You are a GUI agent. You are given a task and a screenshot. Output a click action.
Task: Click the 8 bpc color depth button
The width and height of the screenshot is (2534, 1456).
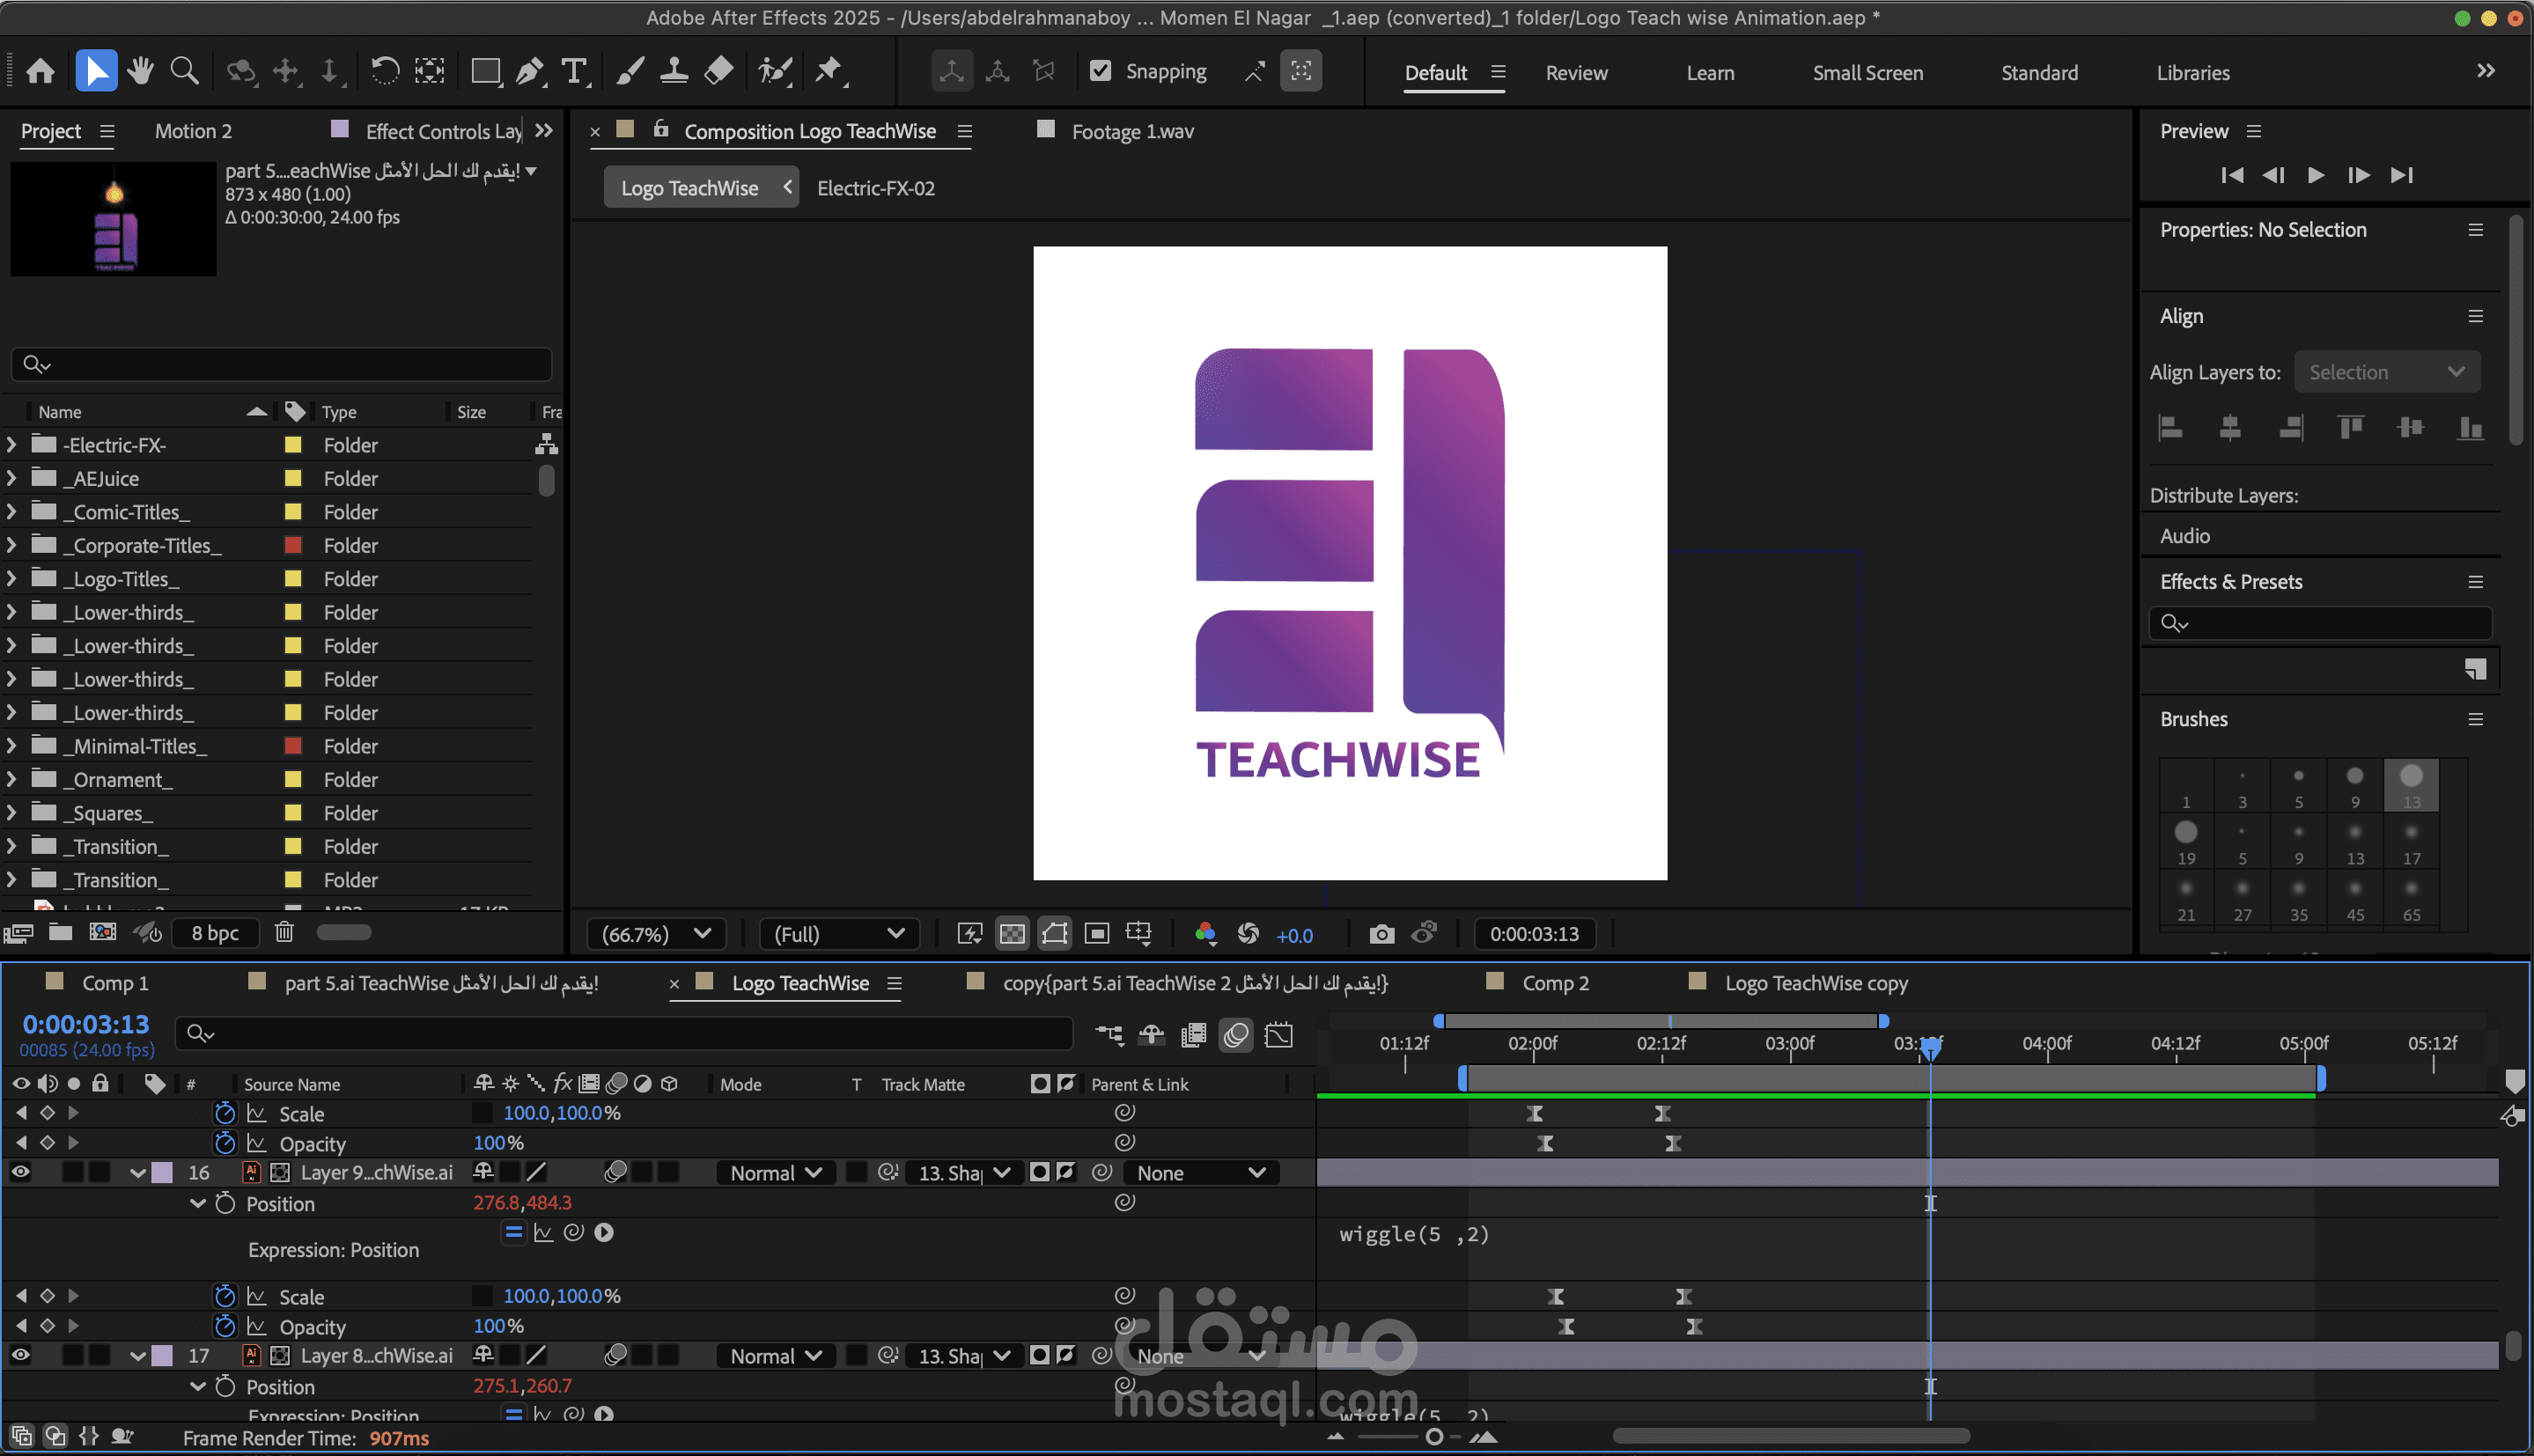coord(215,932)
